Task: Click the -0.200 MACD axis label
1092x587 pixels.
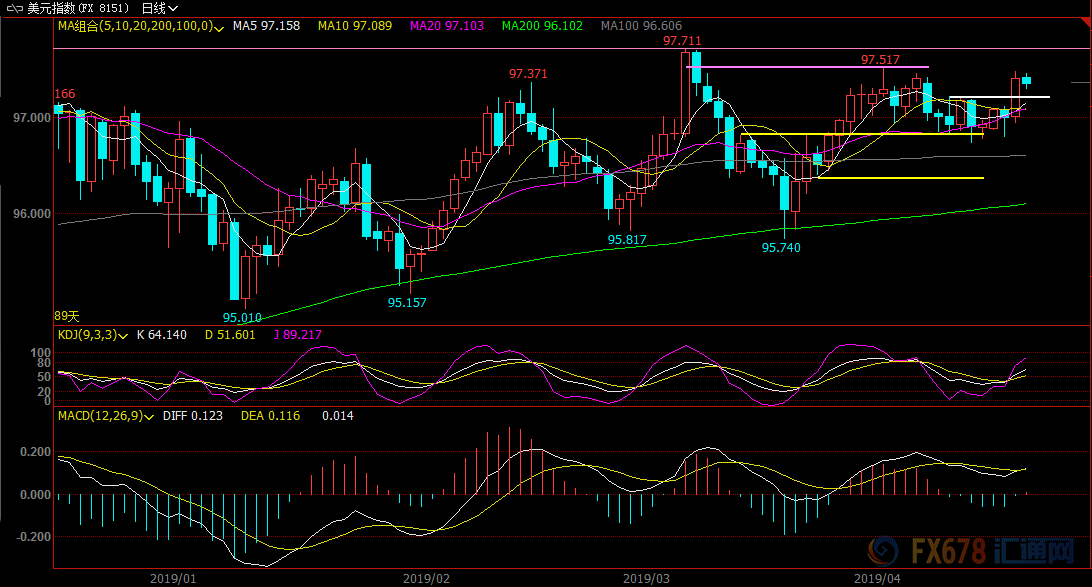Action: pyautogui.click(x=33, y=537)
